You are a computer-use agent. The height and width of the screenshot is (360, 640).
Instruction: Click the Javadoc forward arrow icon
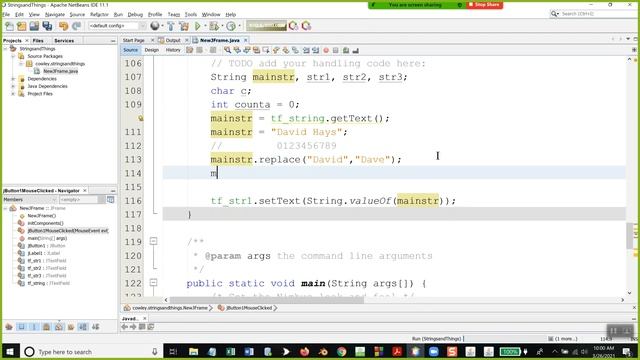pos(133,327)
